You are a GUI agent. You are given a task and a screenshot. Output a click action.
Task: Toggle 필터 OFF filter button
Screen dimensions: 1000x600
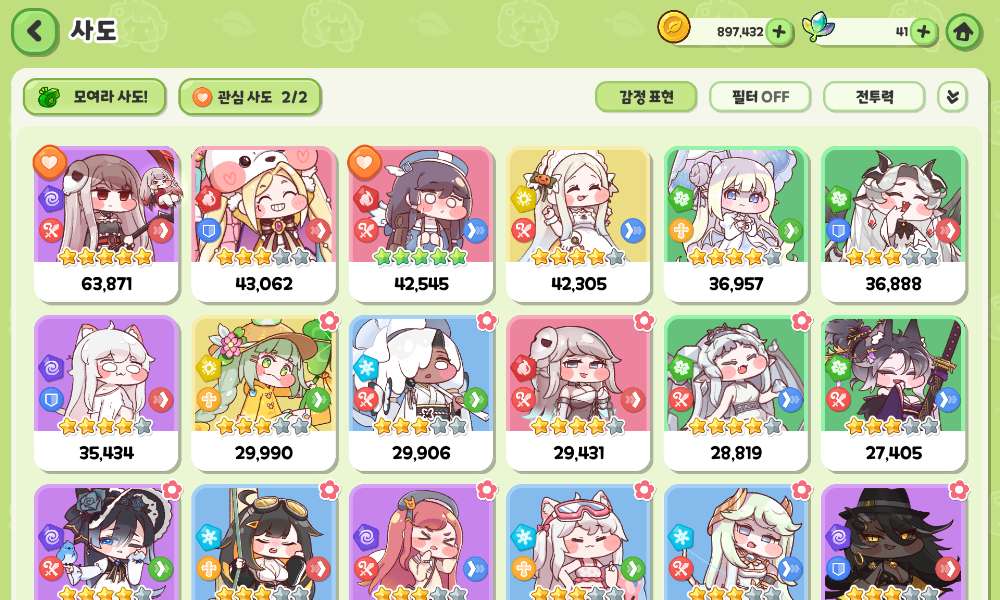coord(760,97)
